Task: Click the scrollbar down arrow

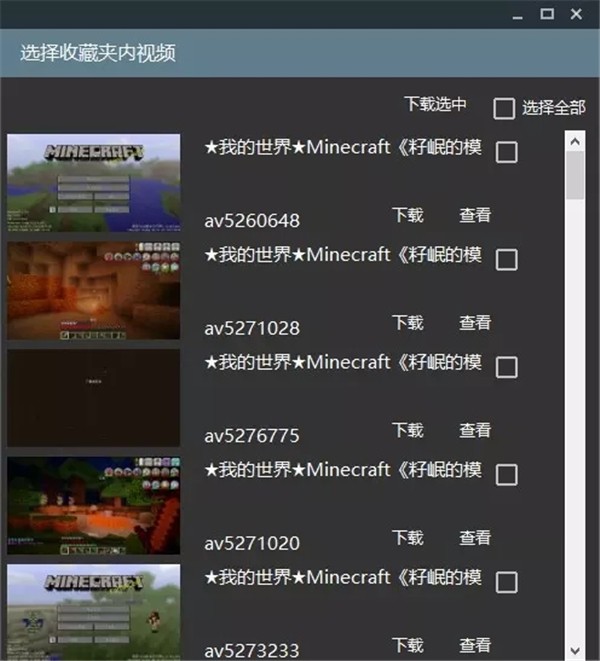Action: (x=575, y=650)
